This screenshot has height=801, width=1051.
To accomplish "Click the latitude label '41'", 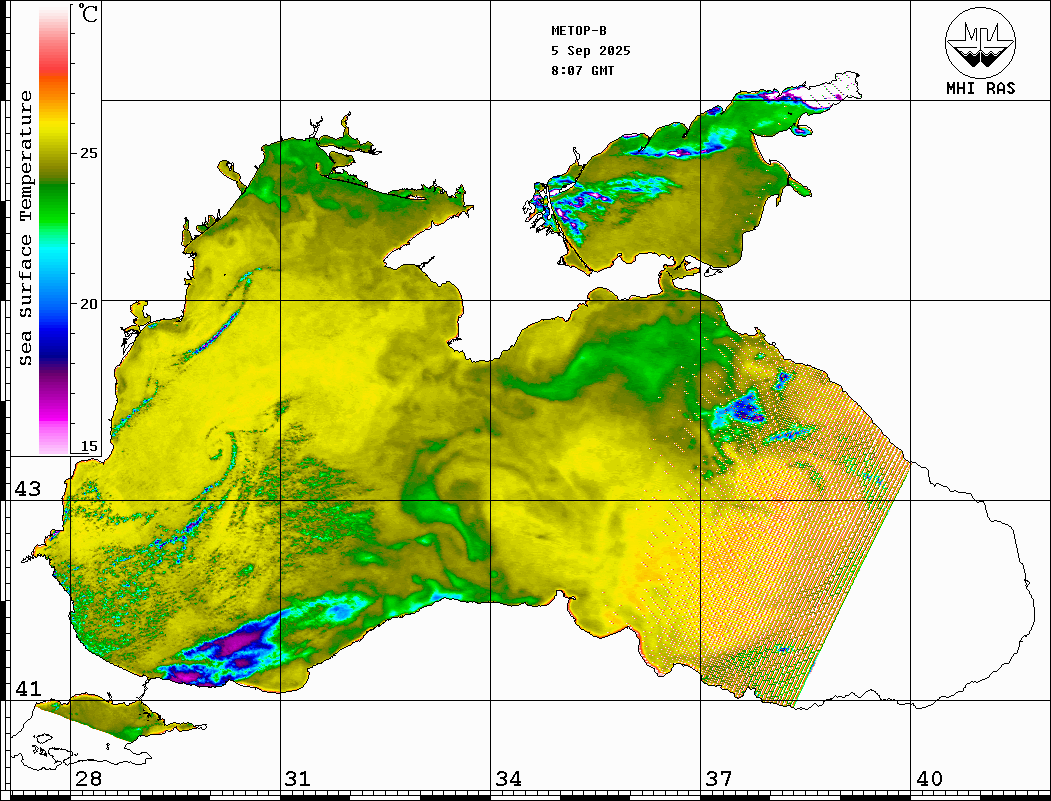I will [28, 688].
